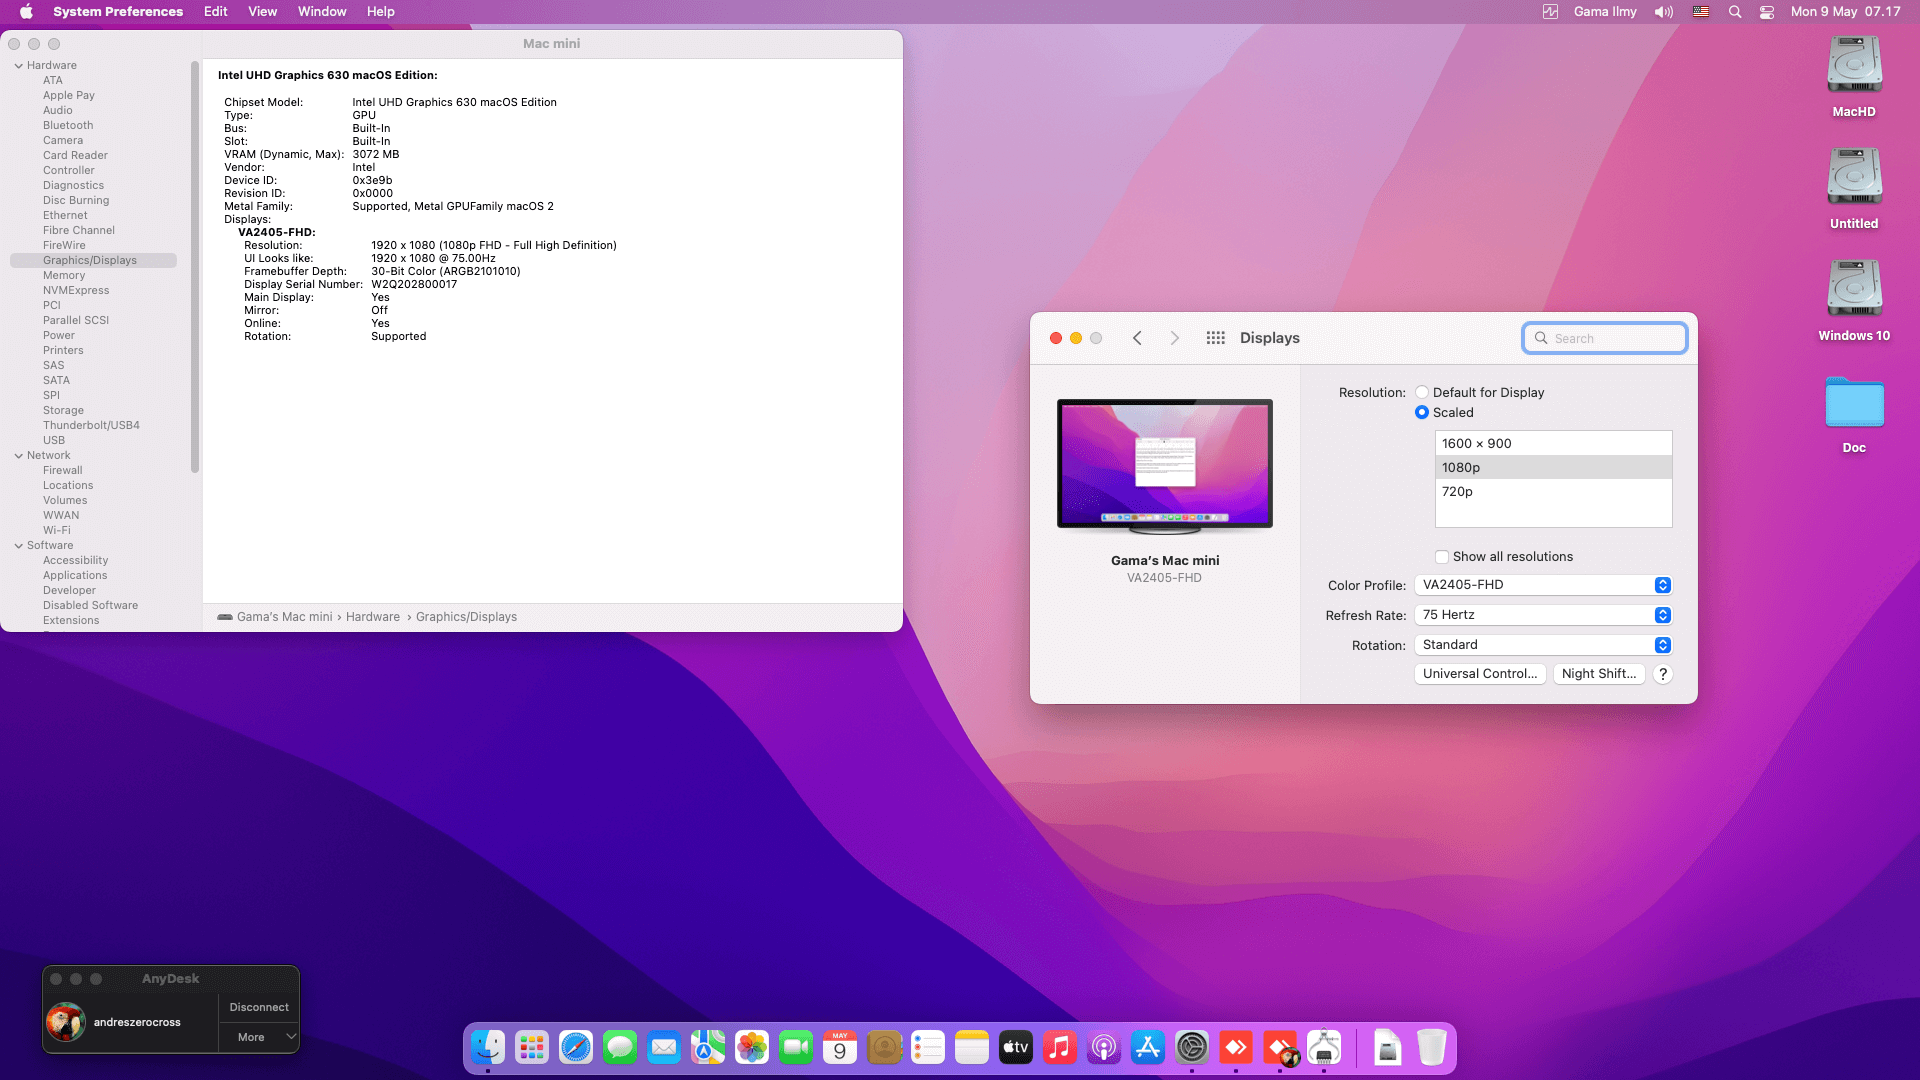Open Mail app in the Dock

pos(664,1047)
